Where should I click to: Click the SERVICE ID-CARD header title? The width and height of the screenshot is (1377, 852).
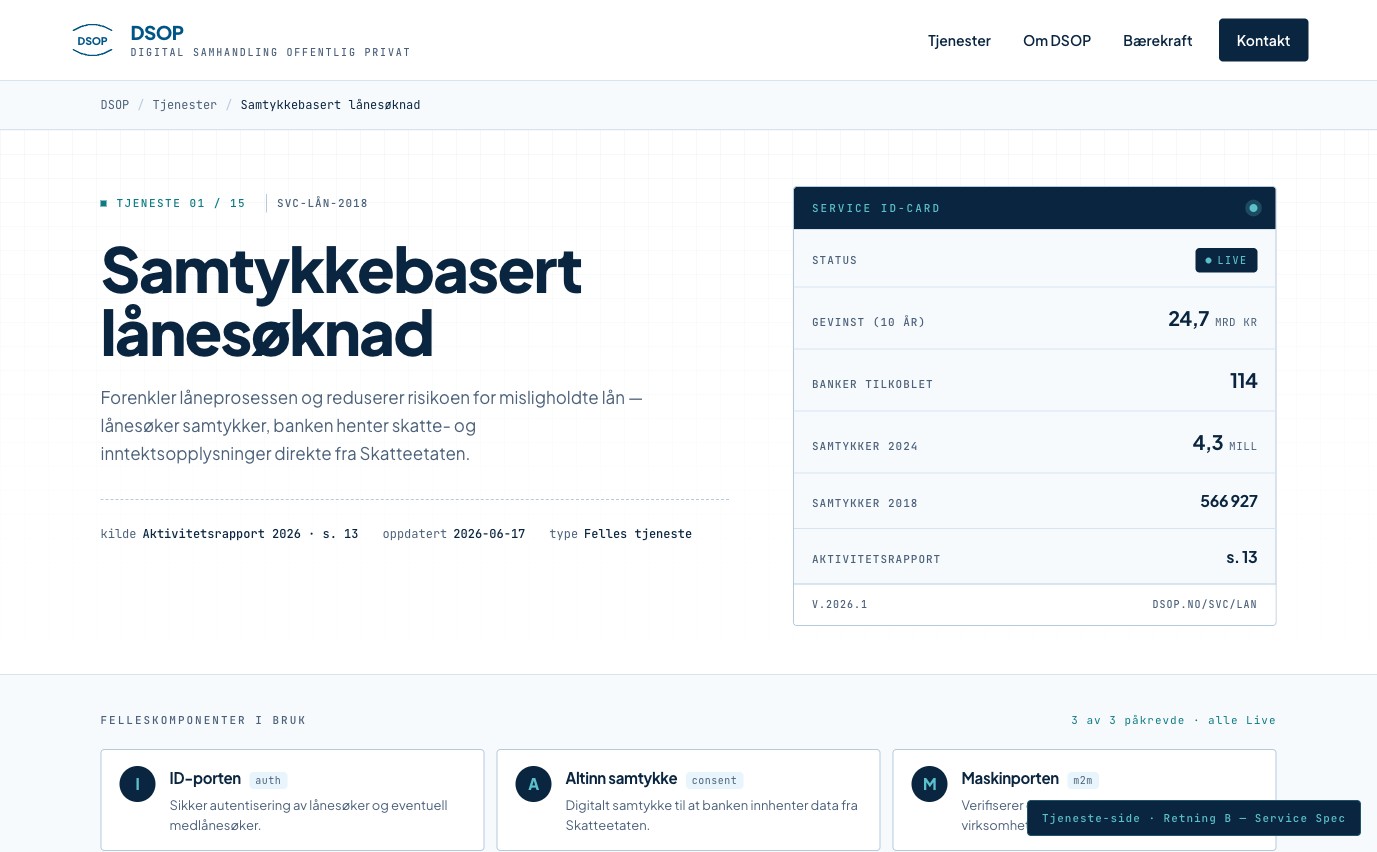pos(876,208)
